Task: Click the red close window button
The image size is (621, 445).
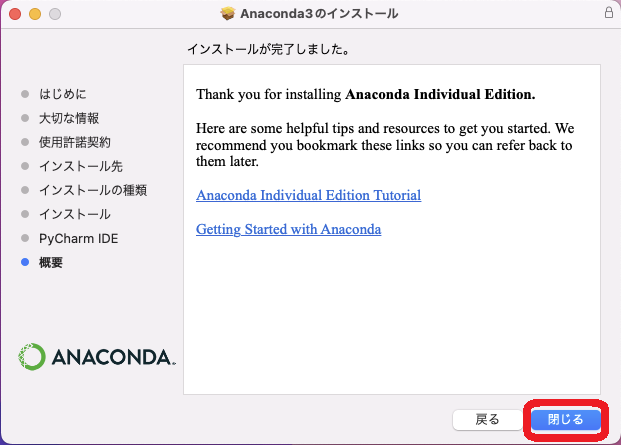Action: [x=14, y=14]
